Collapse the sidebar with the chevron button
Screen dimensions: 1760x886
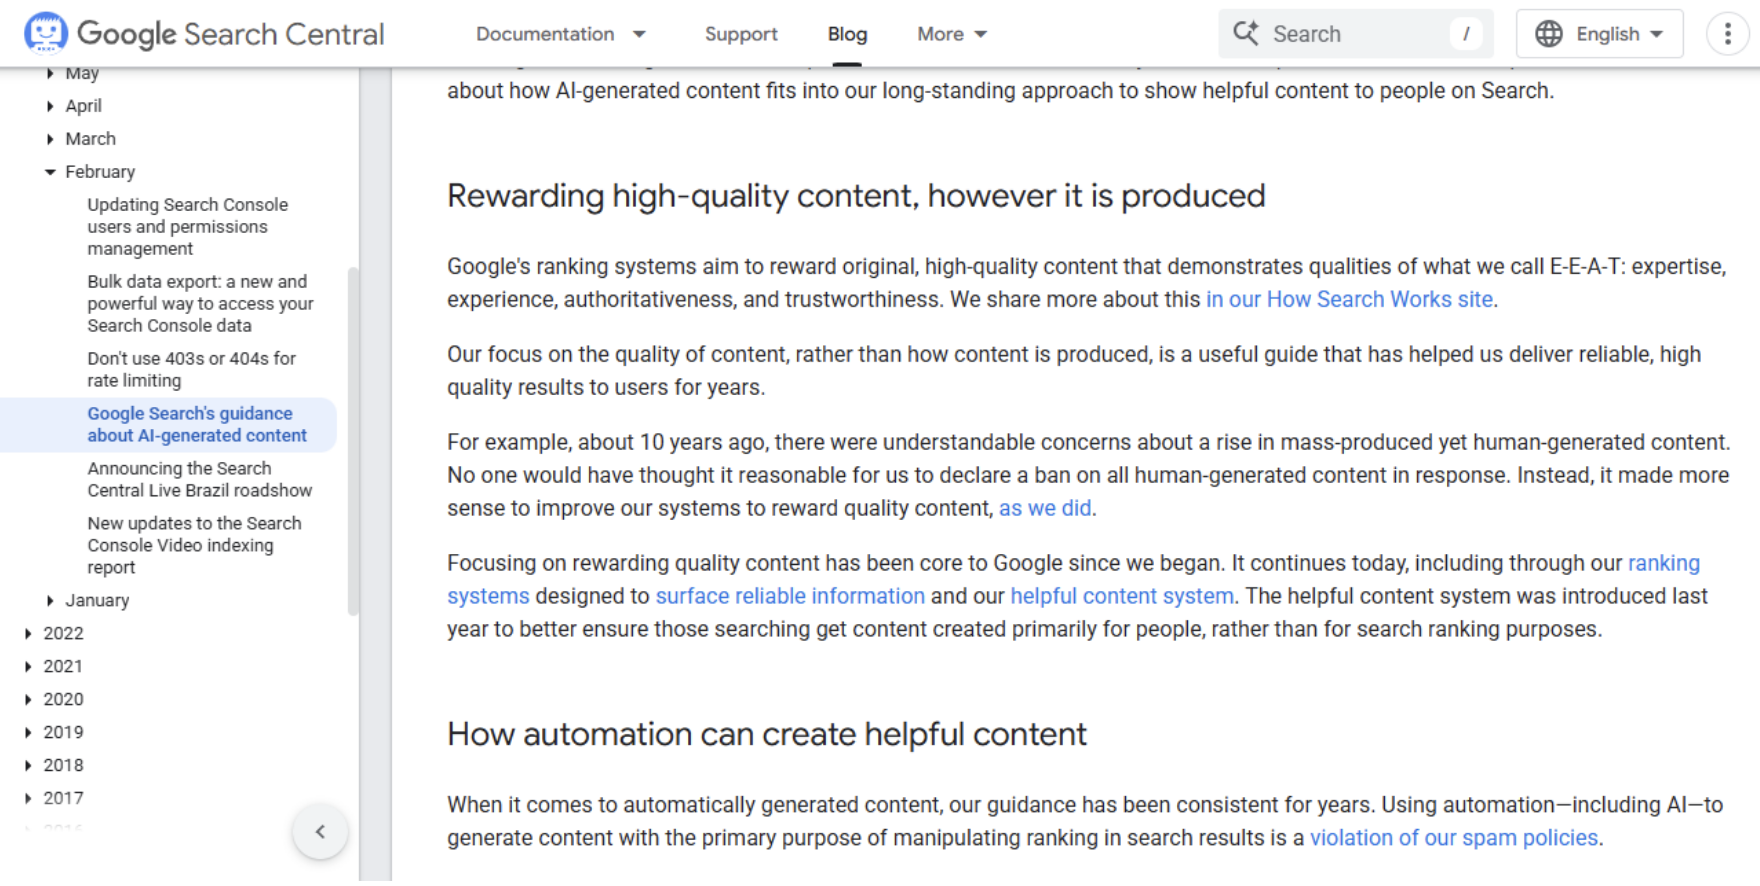click(320, 831)
